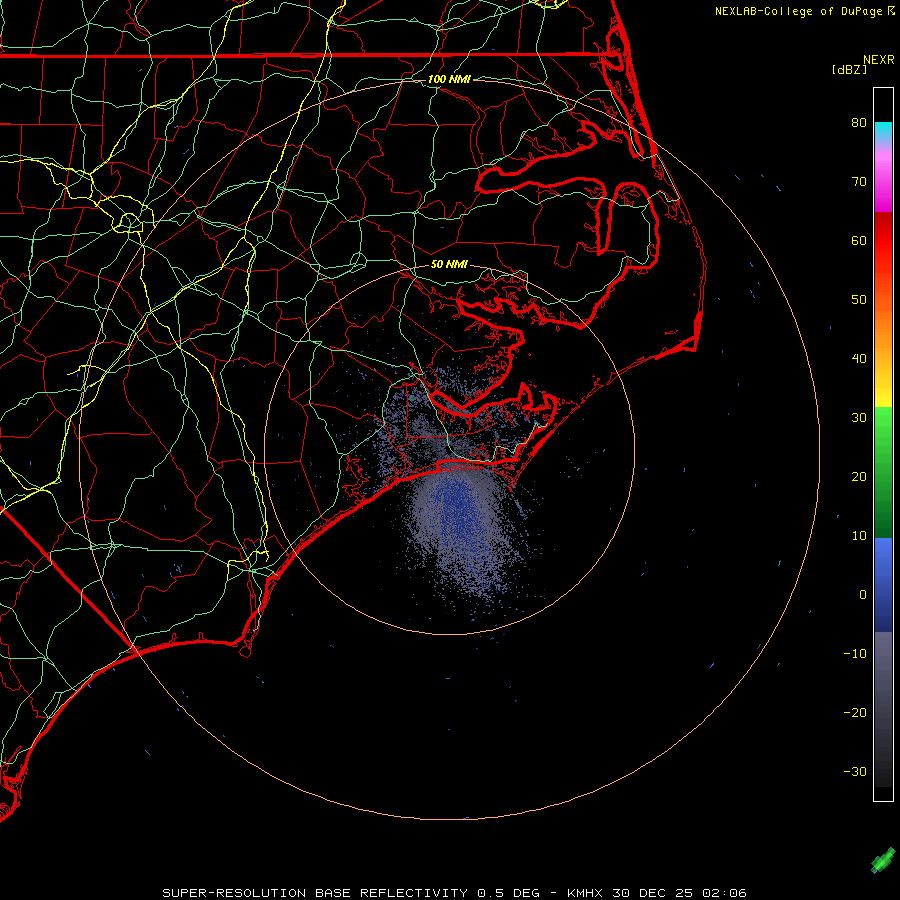Click the NEXLAB-College of DuPage credit text
Viewport: 900px width, 900px height.
pos(804,11)
